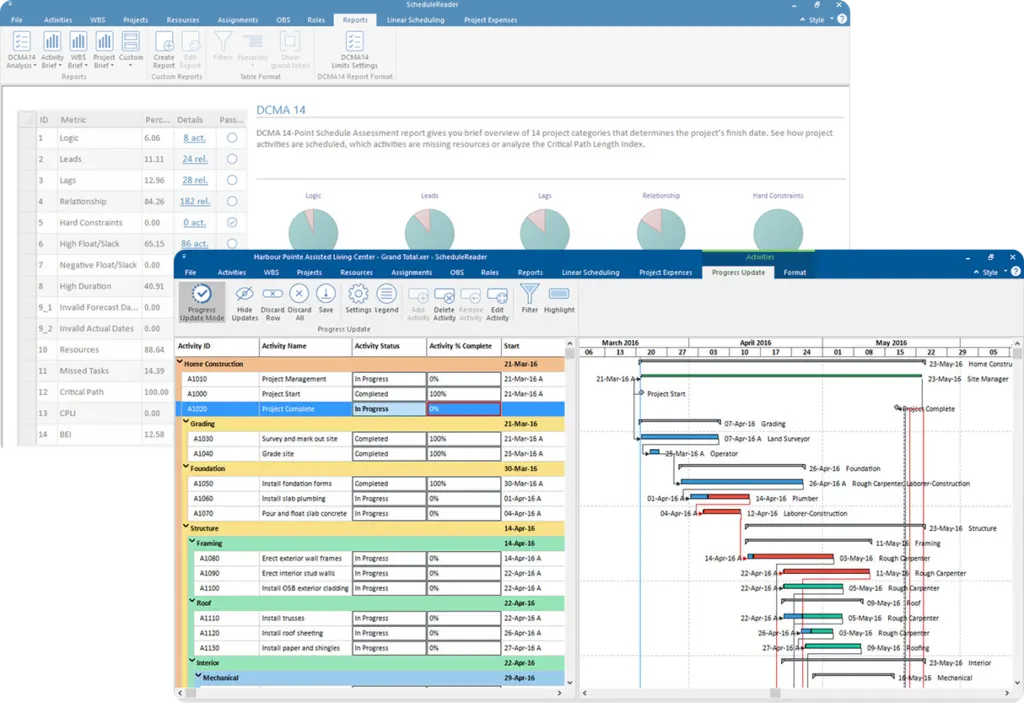Click Add Activity icon
This screenshot has height=703, width=1024.
tap(418, 303)
